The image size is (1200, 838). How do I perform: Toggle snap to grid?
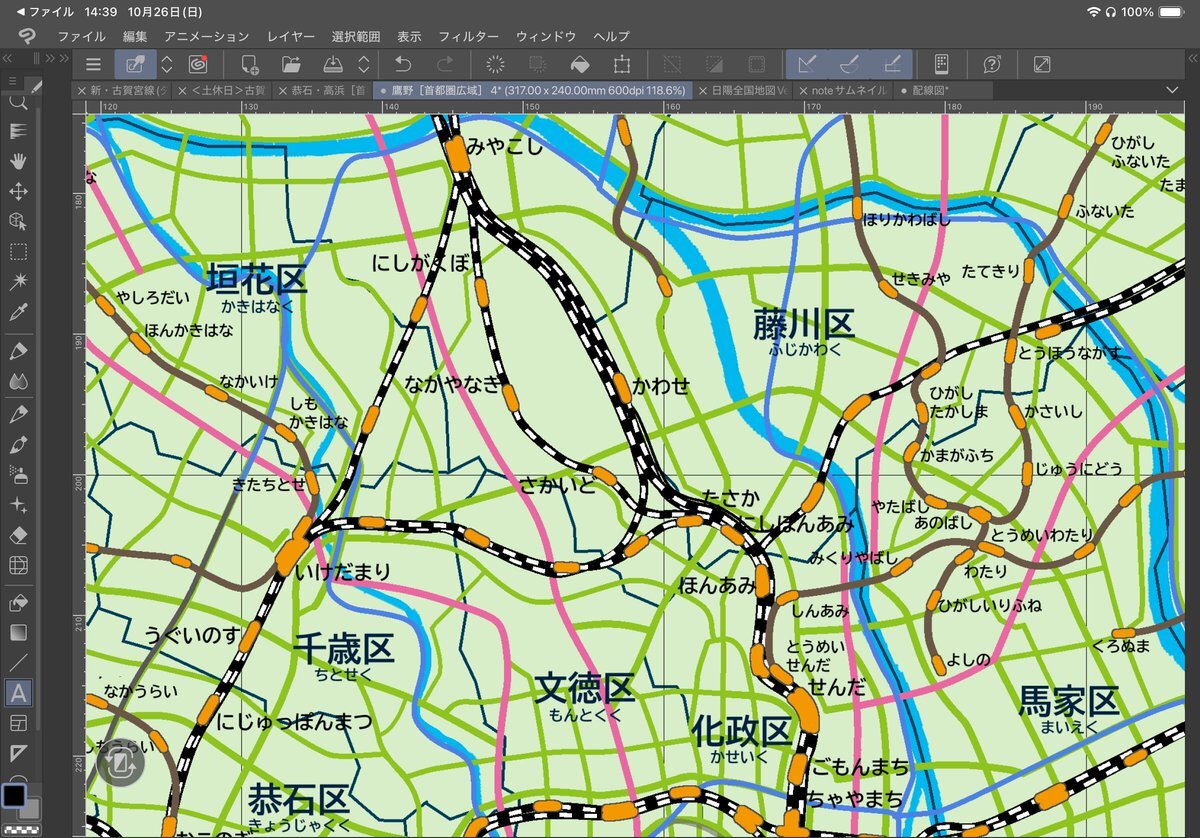coord(892,64)
